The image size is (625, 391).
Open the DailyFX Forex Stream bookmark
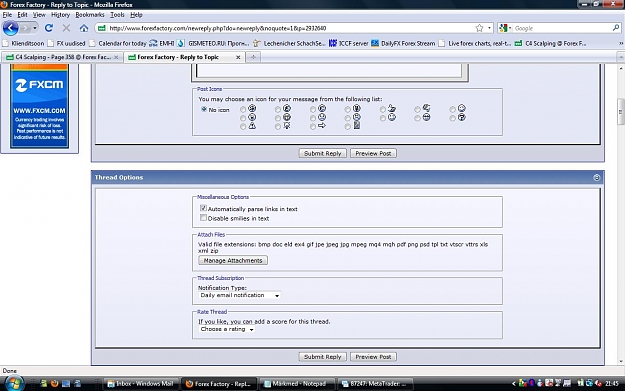tap(403, 43)
